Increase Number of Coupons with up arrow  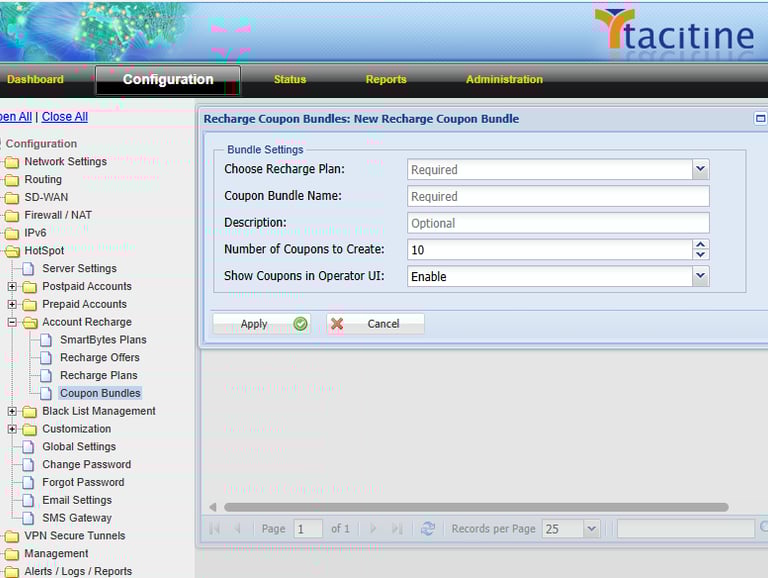[x=700, y=244]
